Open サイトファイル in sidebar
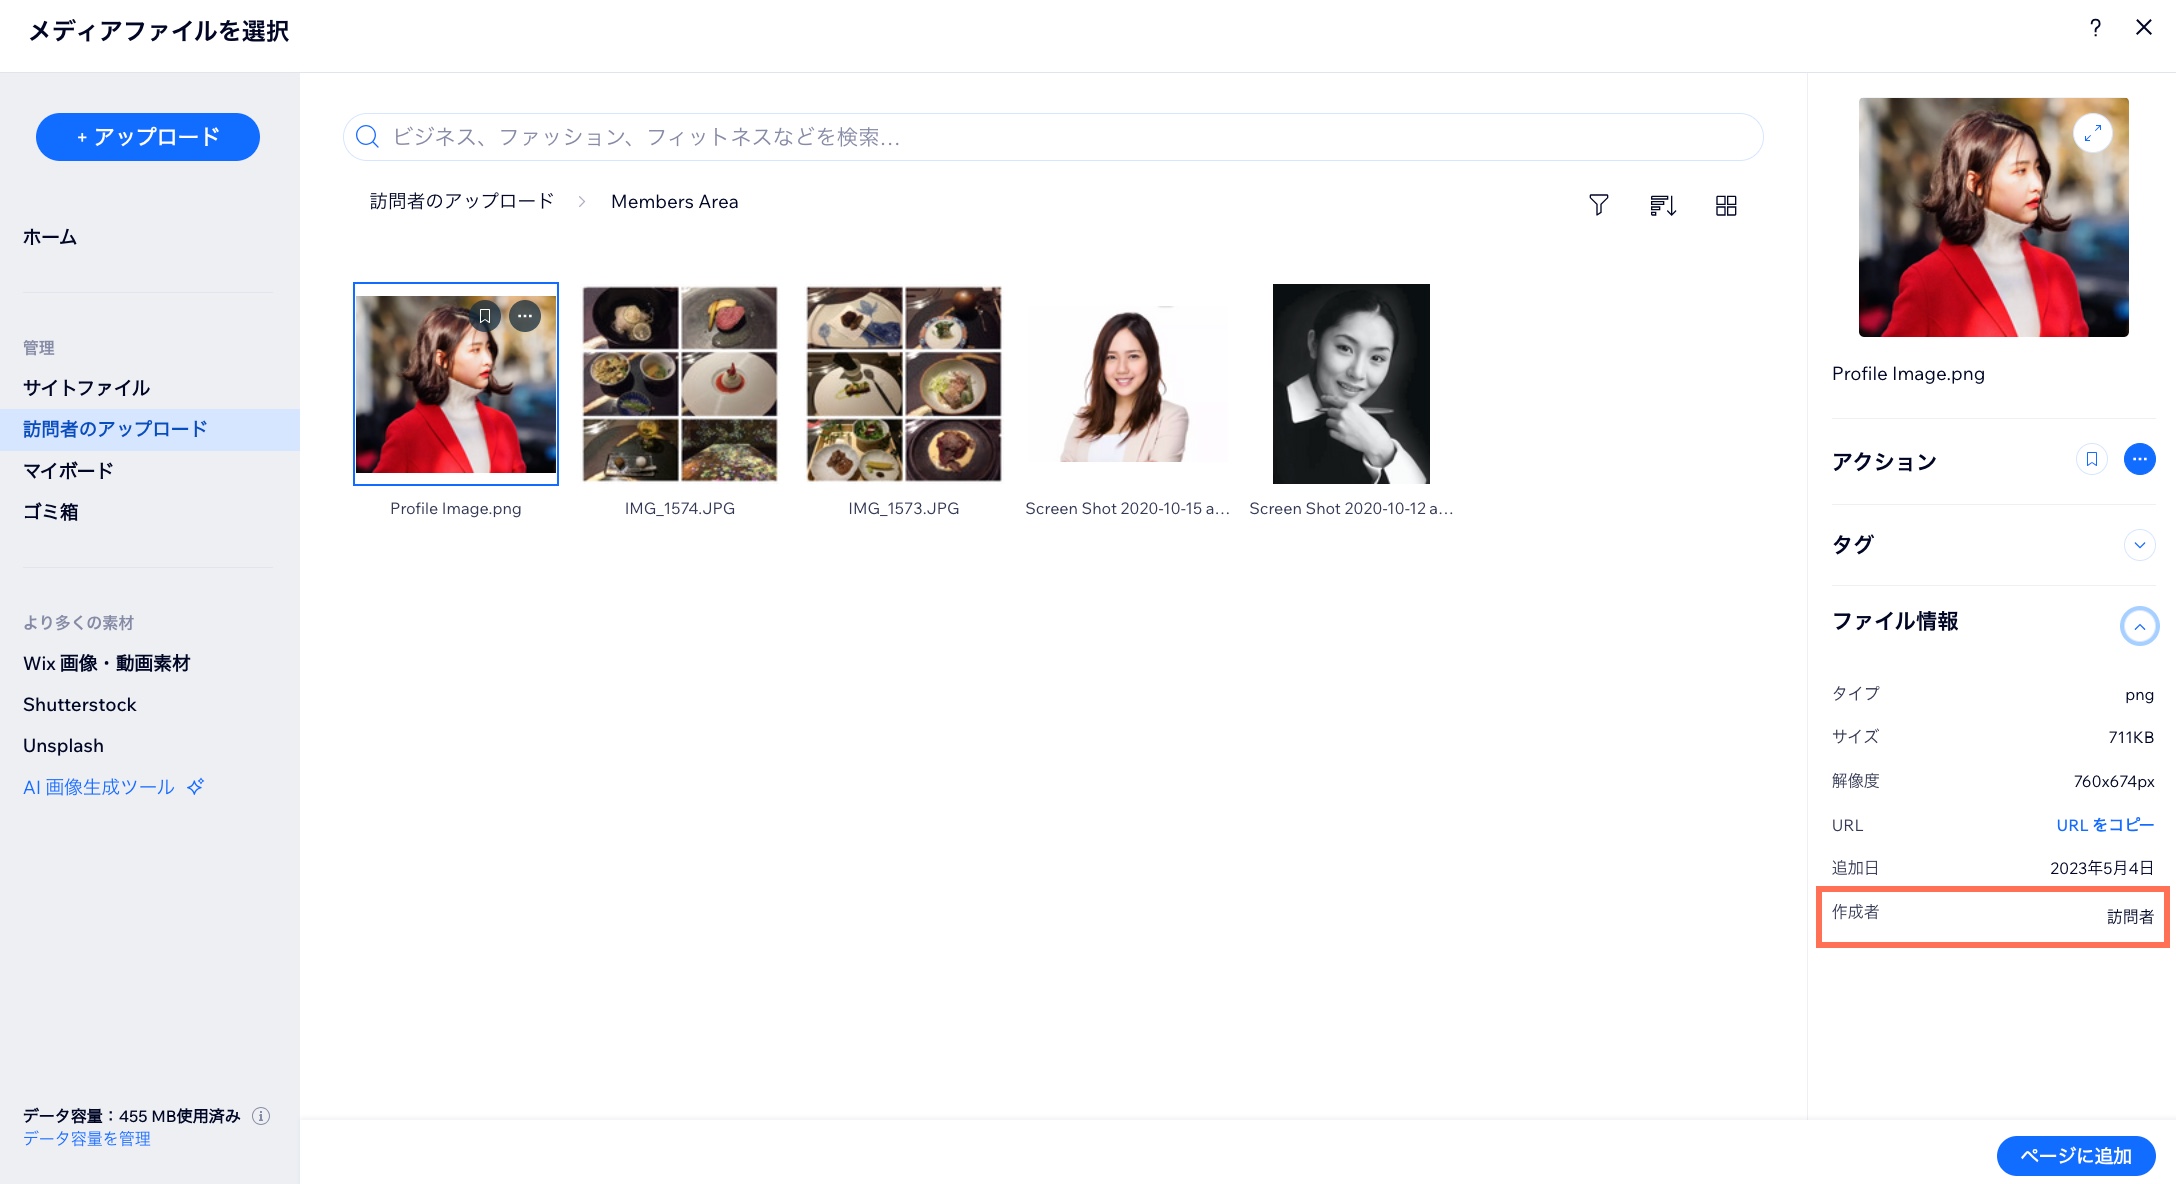This screenshot has height=1184, width=2176. (86, 388)
